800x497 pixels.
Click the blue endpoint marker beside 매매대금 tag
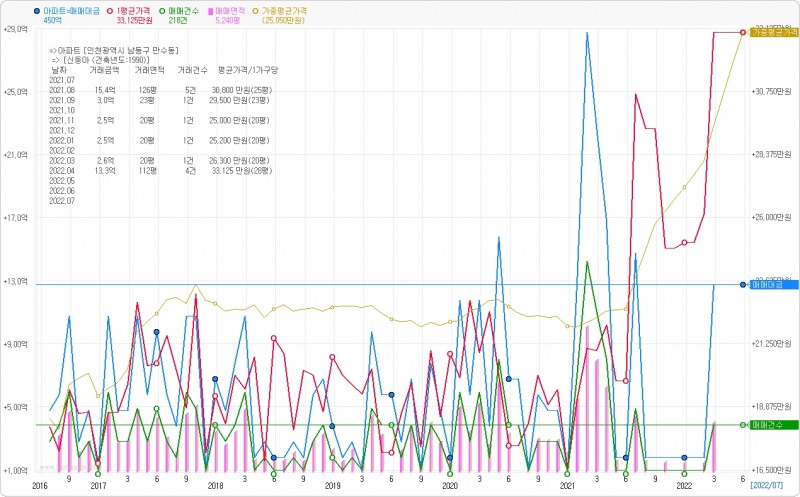click(x=742, y=285)
